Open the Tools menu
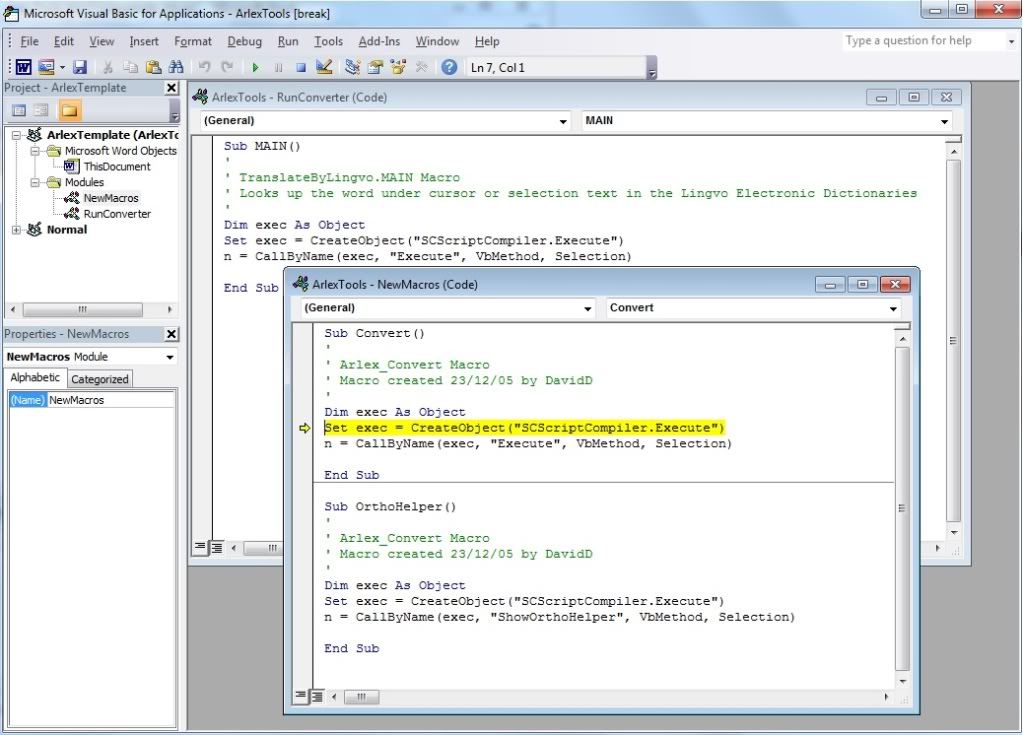Screen dimensions: 1023x735 coord(328,41)
